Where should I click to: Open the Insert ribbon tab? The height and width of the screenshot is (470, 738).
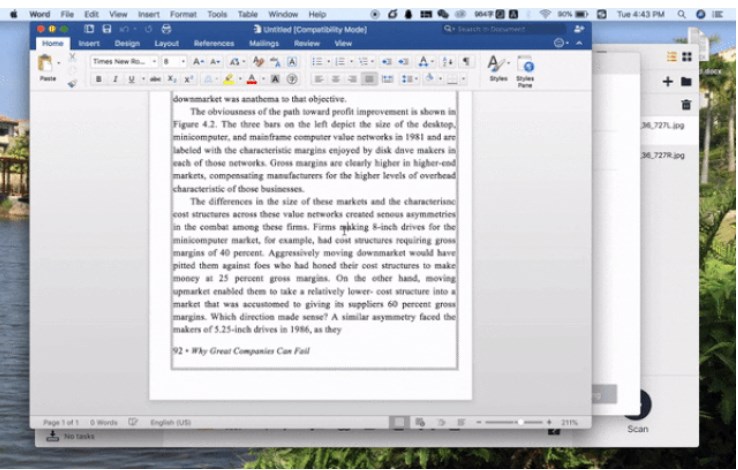pos(88,43)
